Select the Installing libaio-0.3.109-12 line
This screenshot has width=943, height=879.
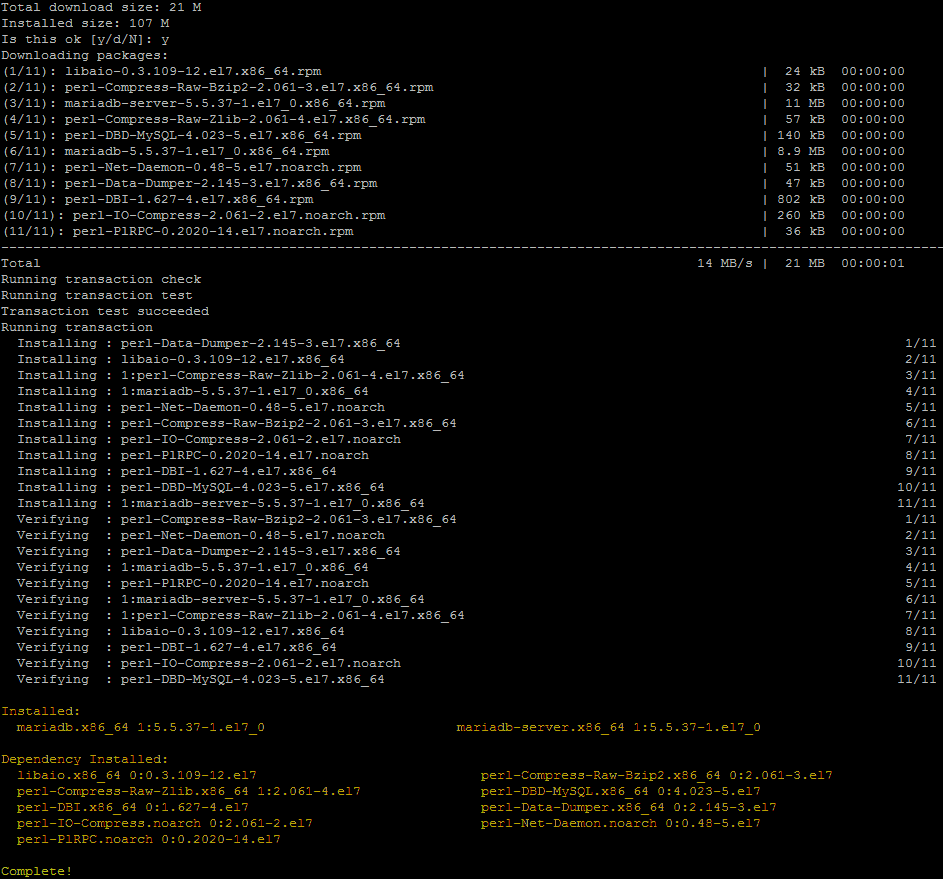pyautogui.click(x=476, y=360)
